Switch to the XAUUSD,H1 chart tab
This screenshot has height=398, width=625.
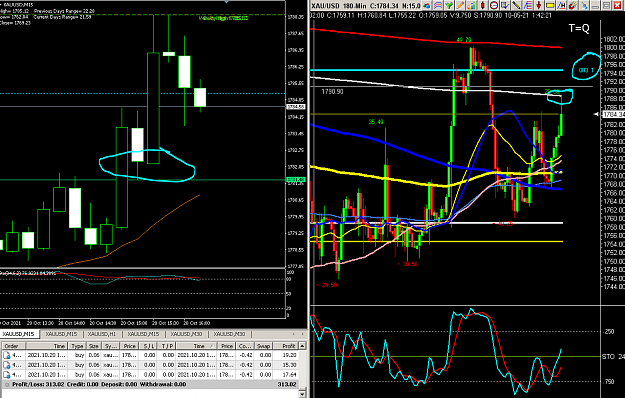102,334
